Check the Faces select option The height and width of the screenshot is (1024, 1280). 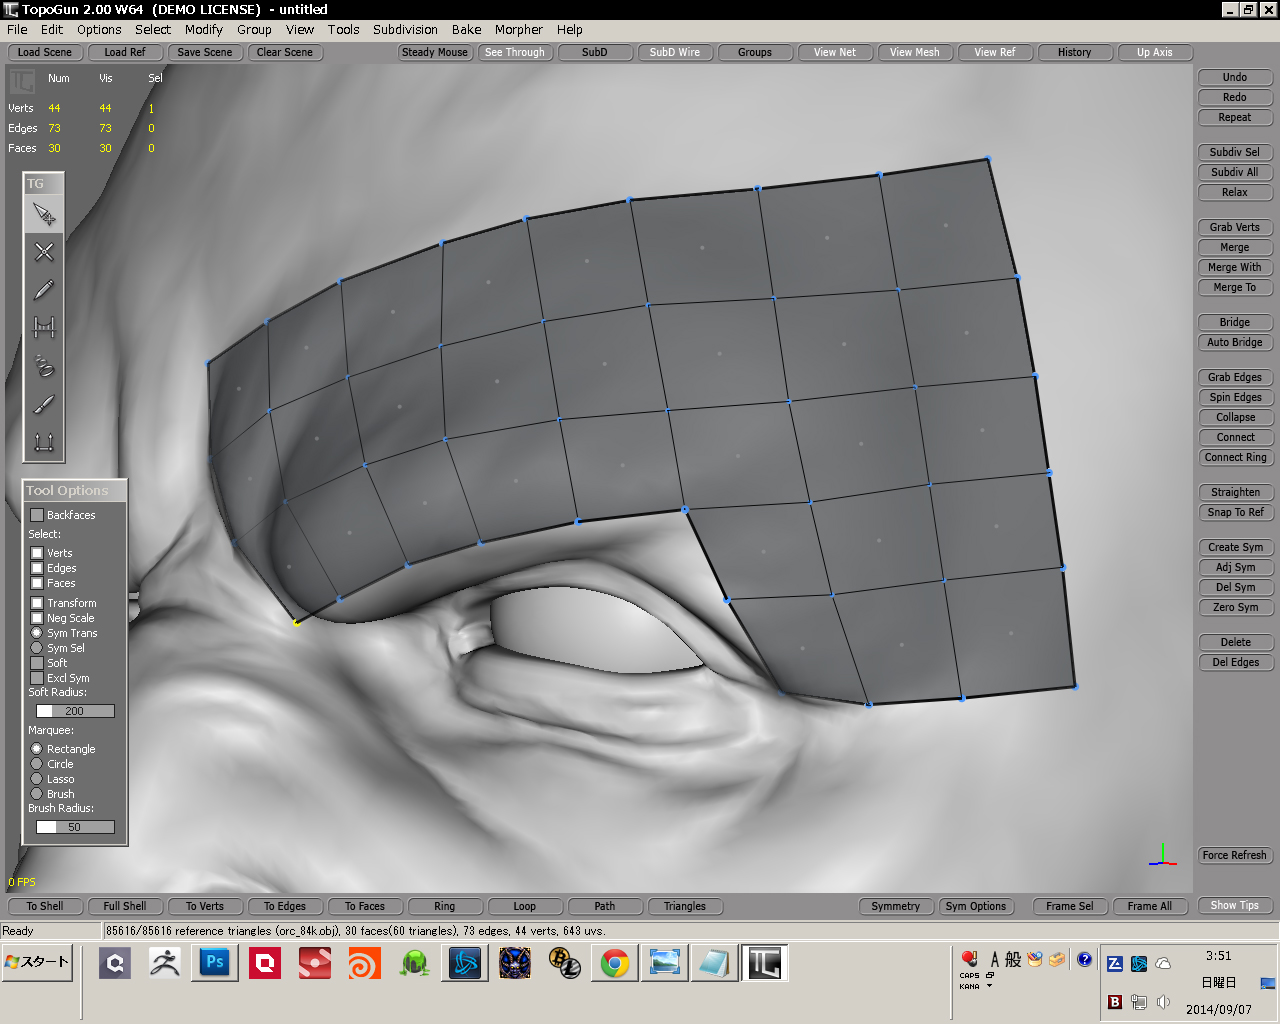[x=37, y=583]
